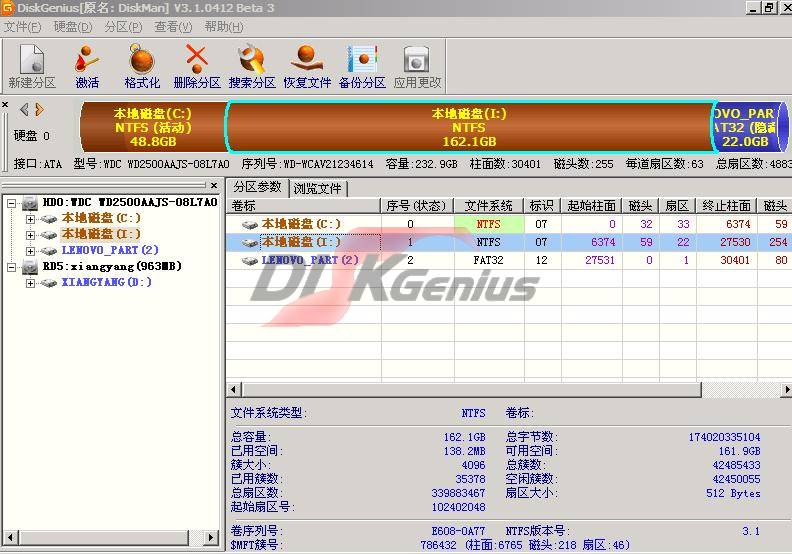The width and height of the screenshot is (792, 554).
Task: Click starting cylinder value 27531
Action: pos(600,260)
